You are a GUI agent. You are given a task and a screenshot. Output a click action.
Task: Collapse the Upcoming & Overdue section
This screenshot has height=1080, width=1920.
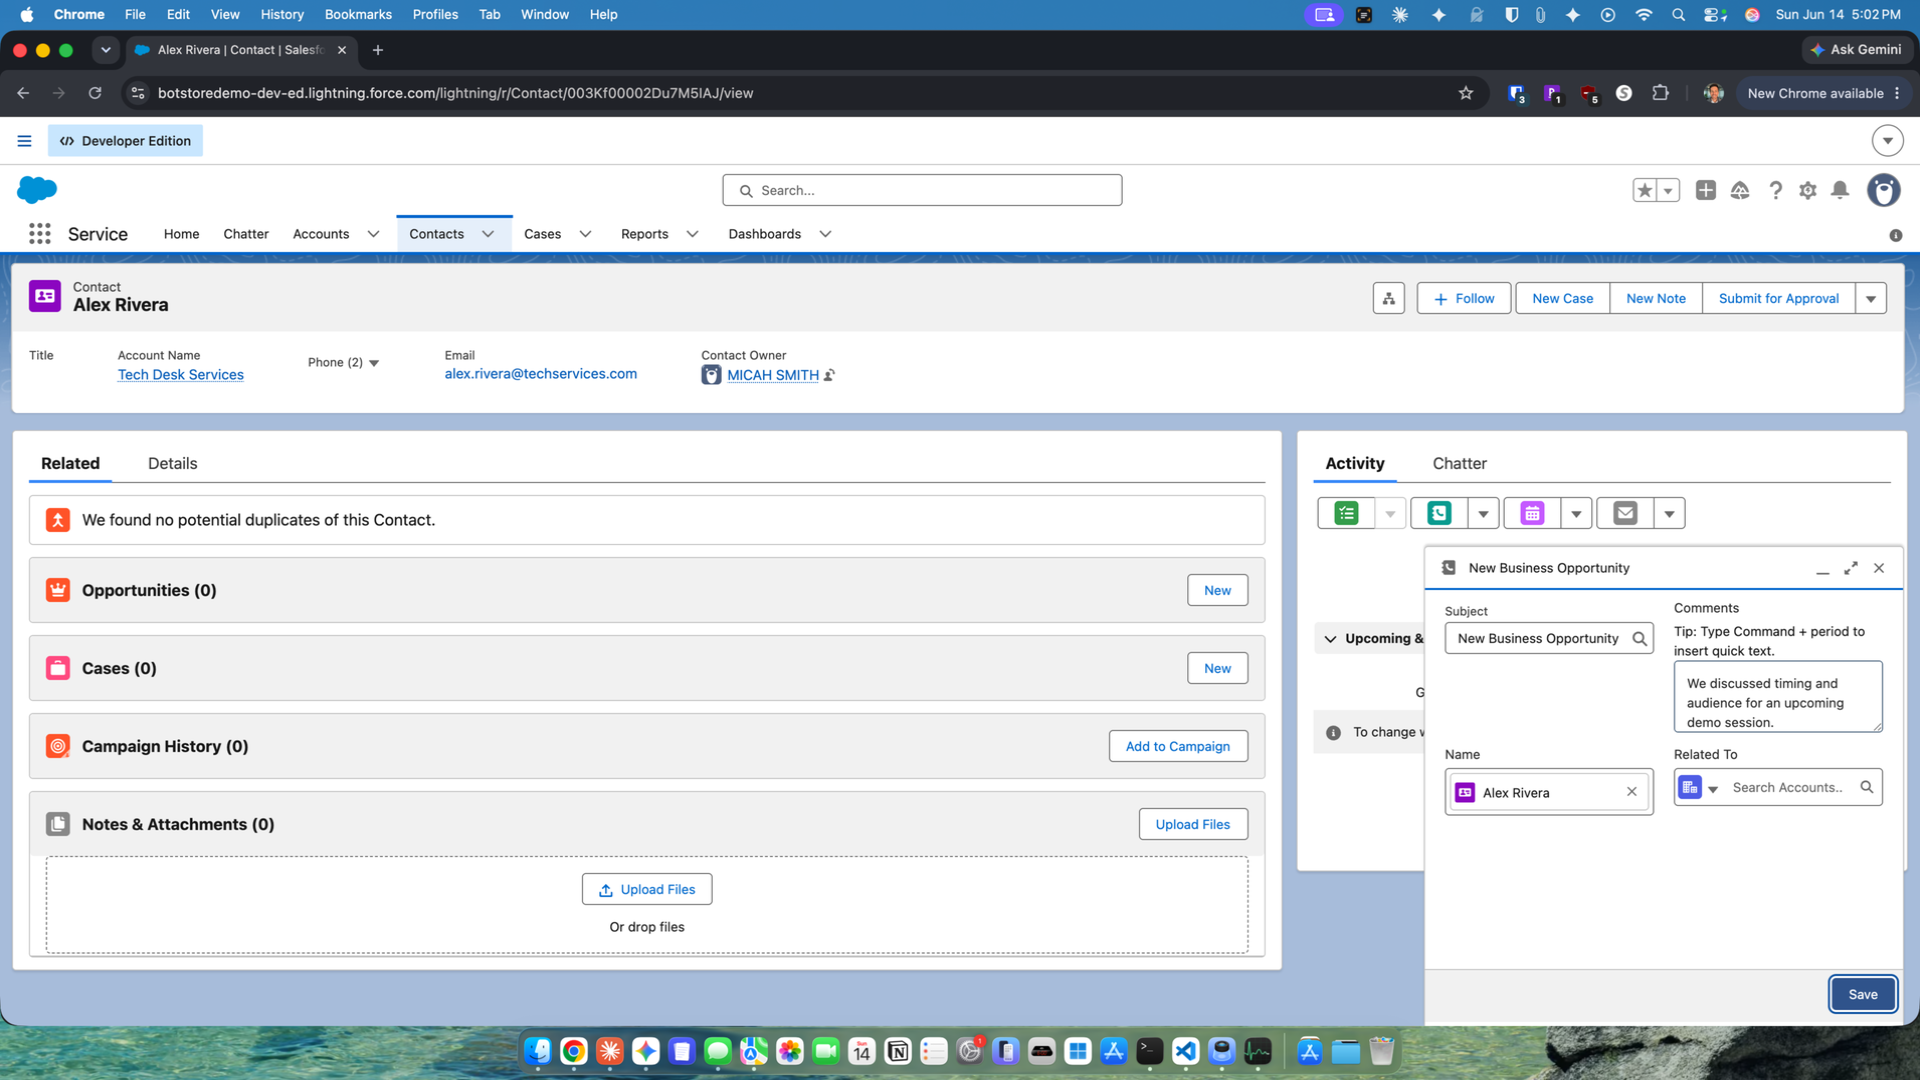[x=1330, y=639]
